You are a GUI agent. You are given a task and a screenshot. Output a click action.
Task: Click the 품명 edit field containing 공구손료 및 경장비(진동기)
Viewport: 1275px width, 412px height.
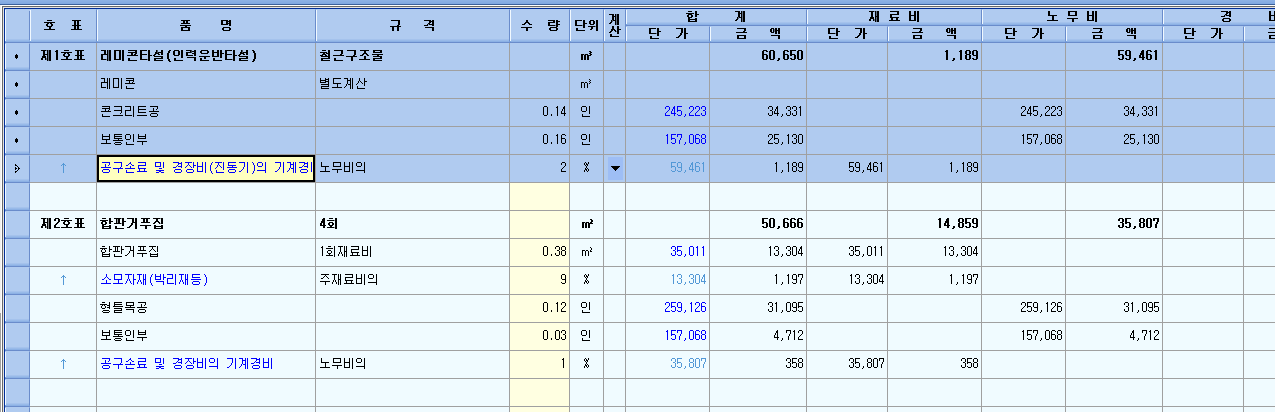206,168
